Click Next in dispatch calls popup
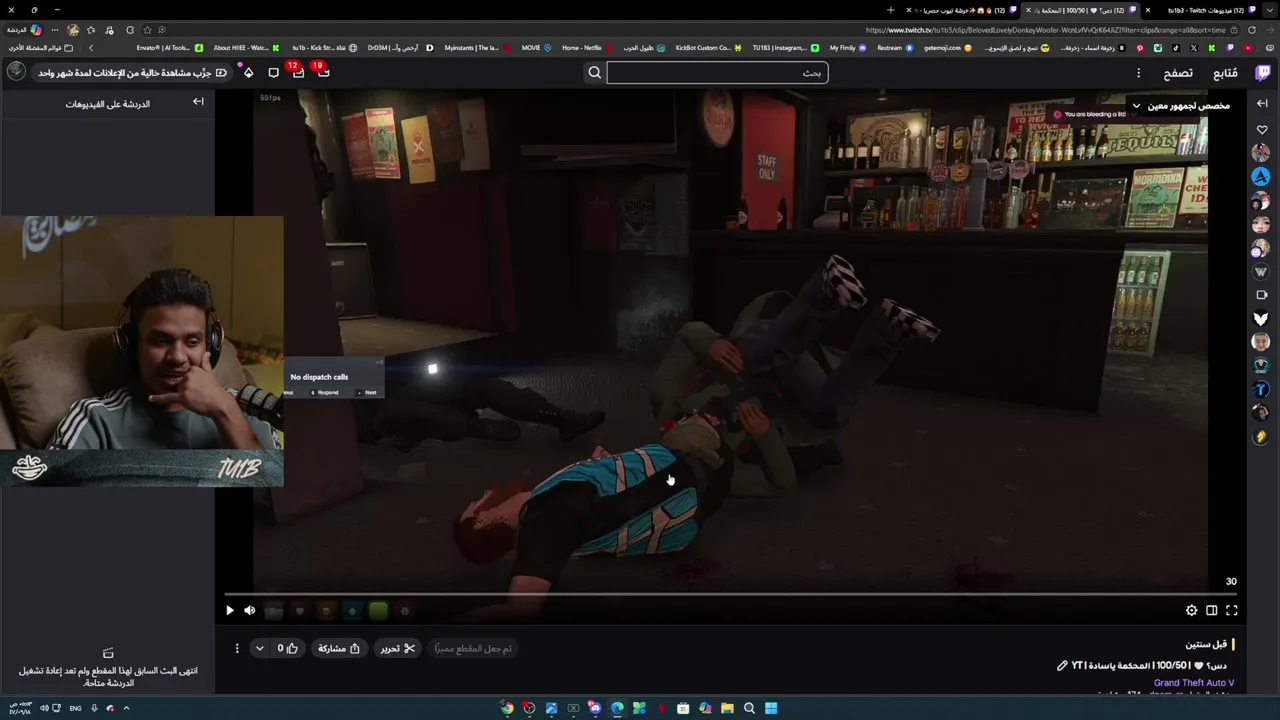 click(x=368, y=392)
